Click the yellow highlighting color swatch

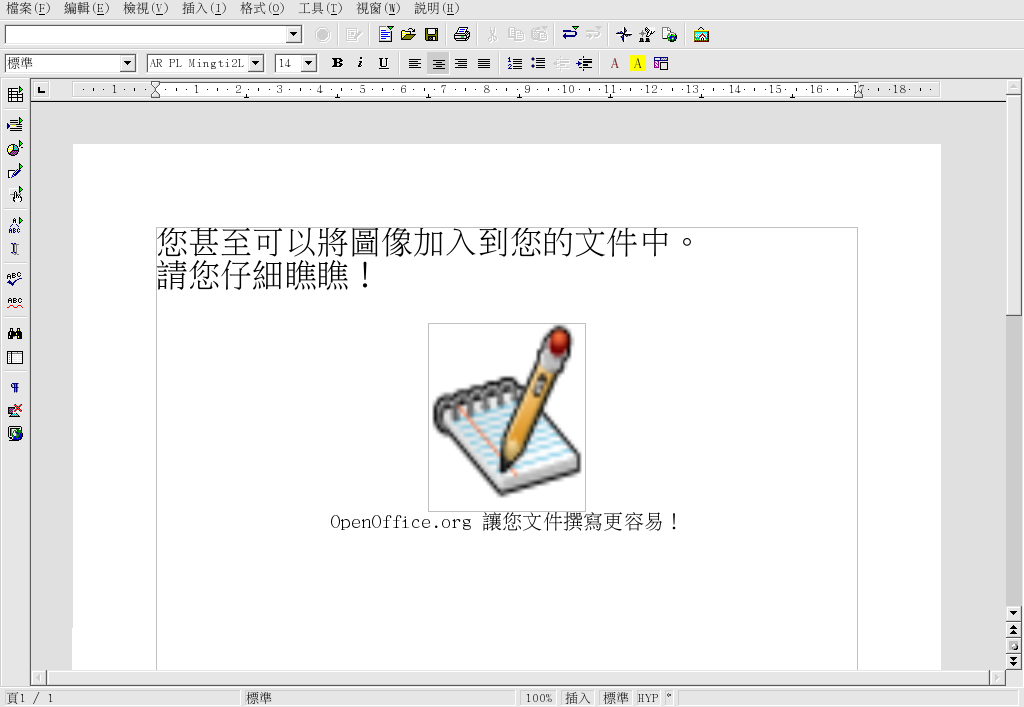[x=637, y=63]
